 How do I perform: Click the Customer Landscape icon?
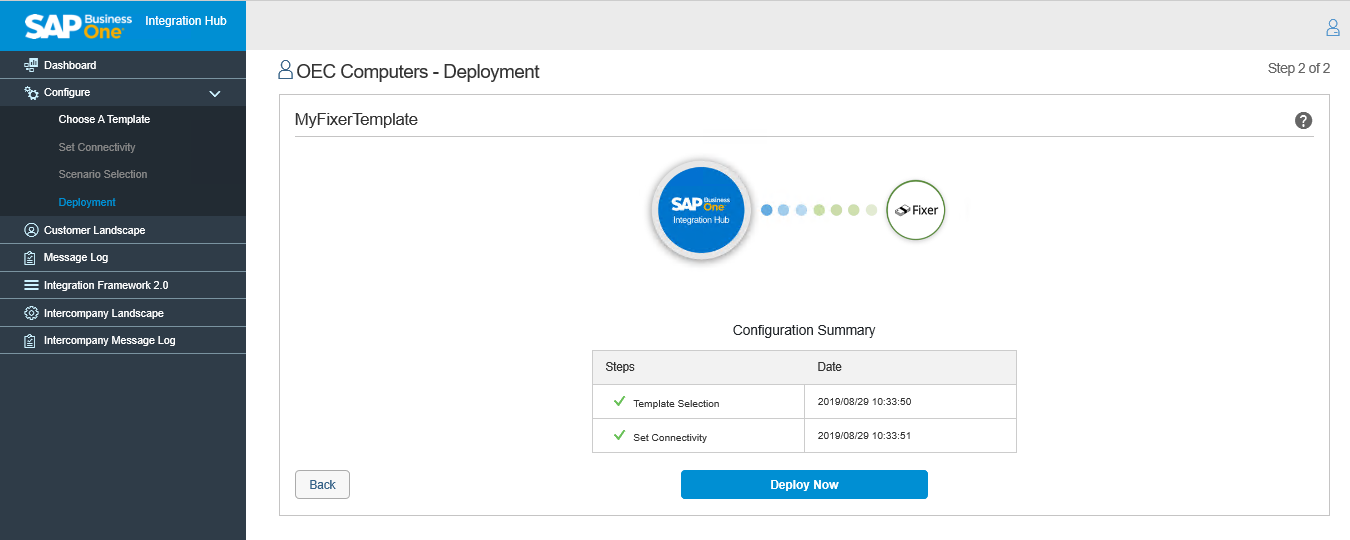point(31,230)
